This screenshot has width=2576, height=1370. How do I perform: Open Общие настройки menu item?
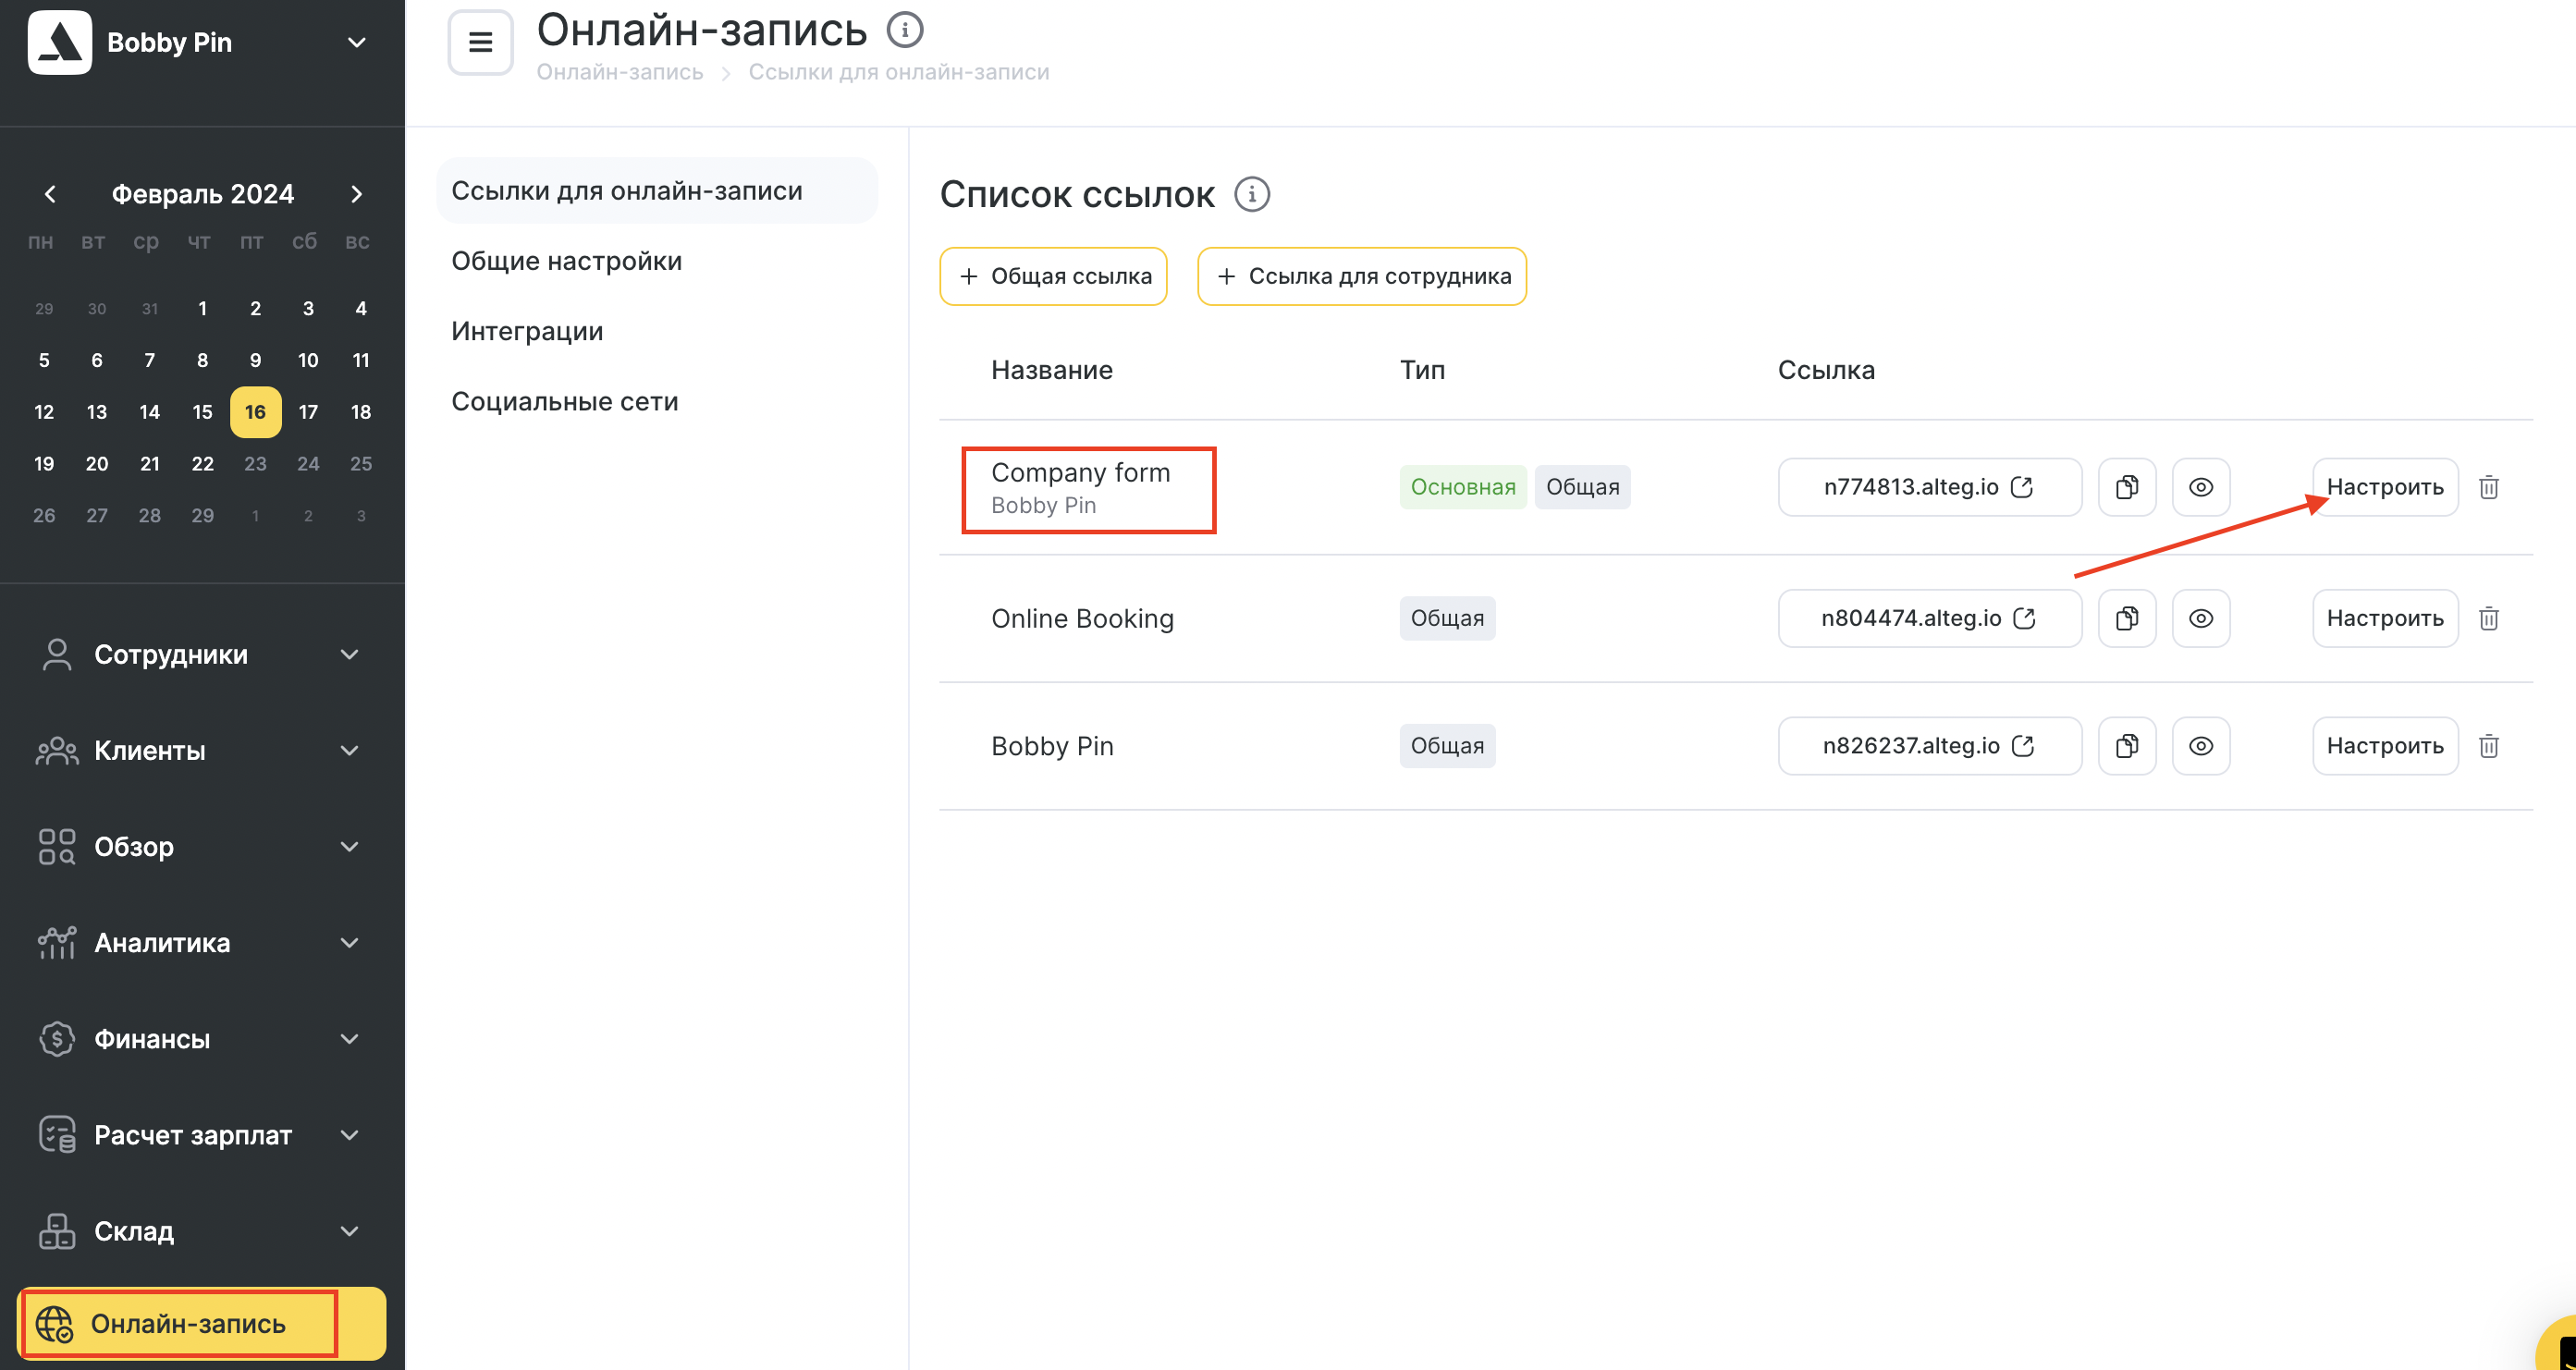pyautogui.click(x=566, y=259)
